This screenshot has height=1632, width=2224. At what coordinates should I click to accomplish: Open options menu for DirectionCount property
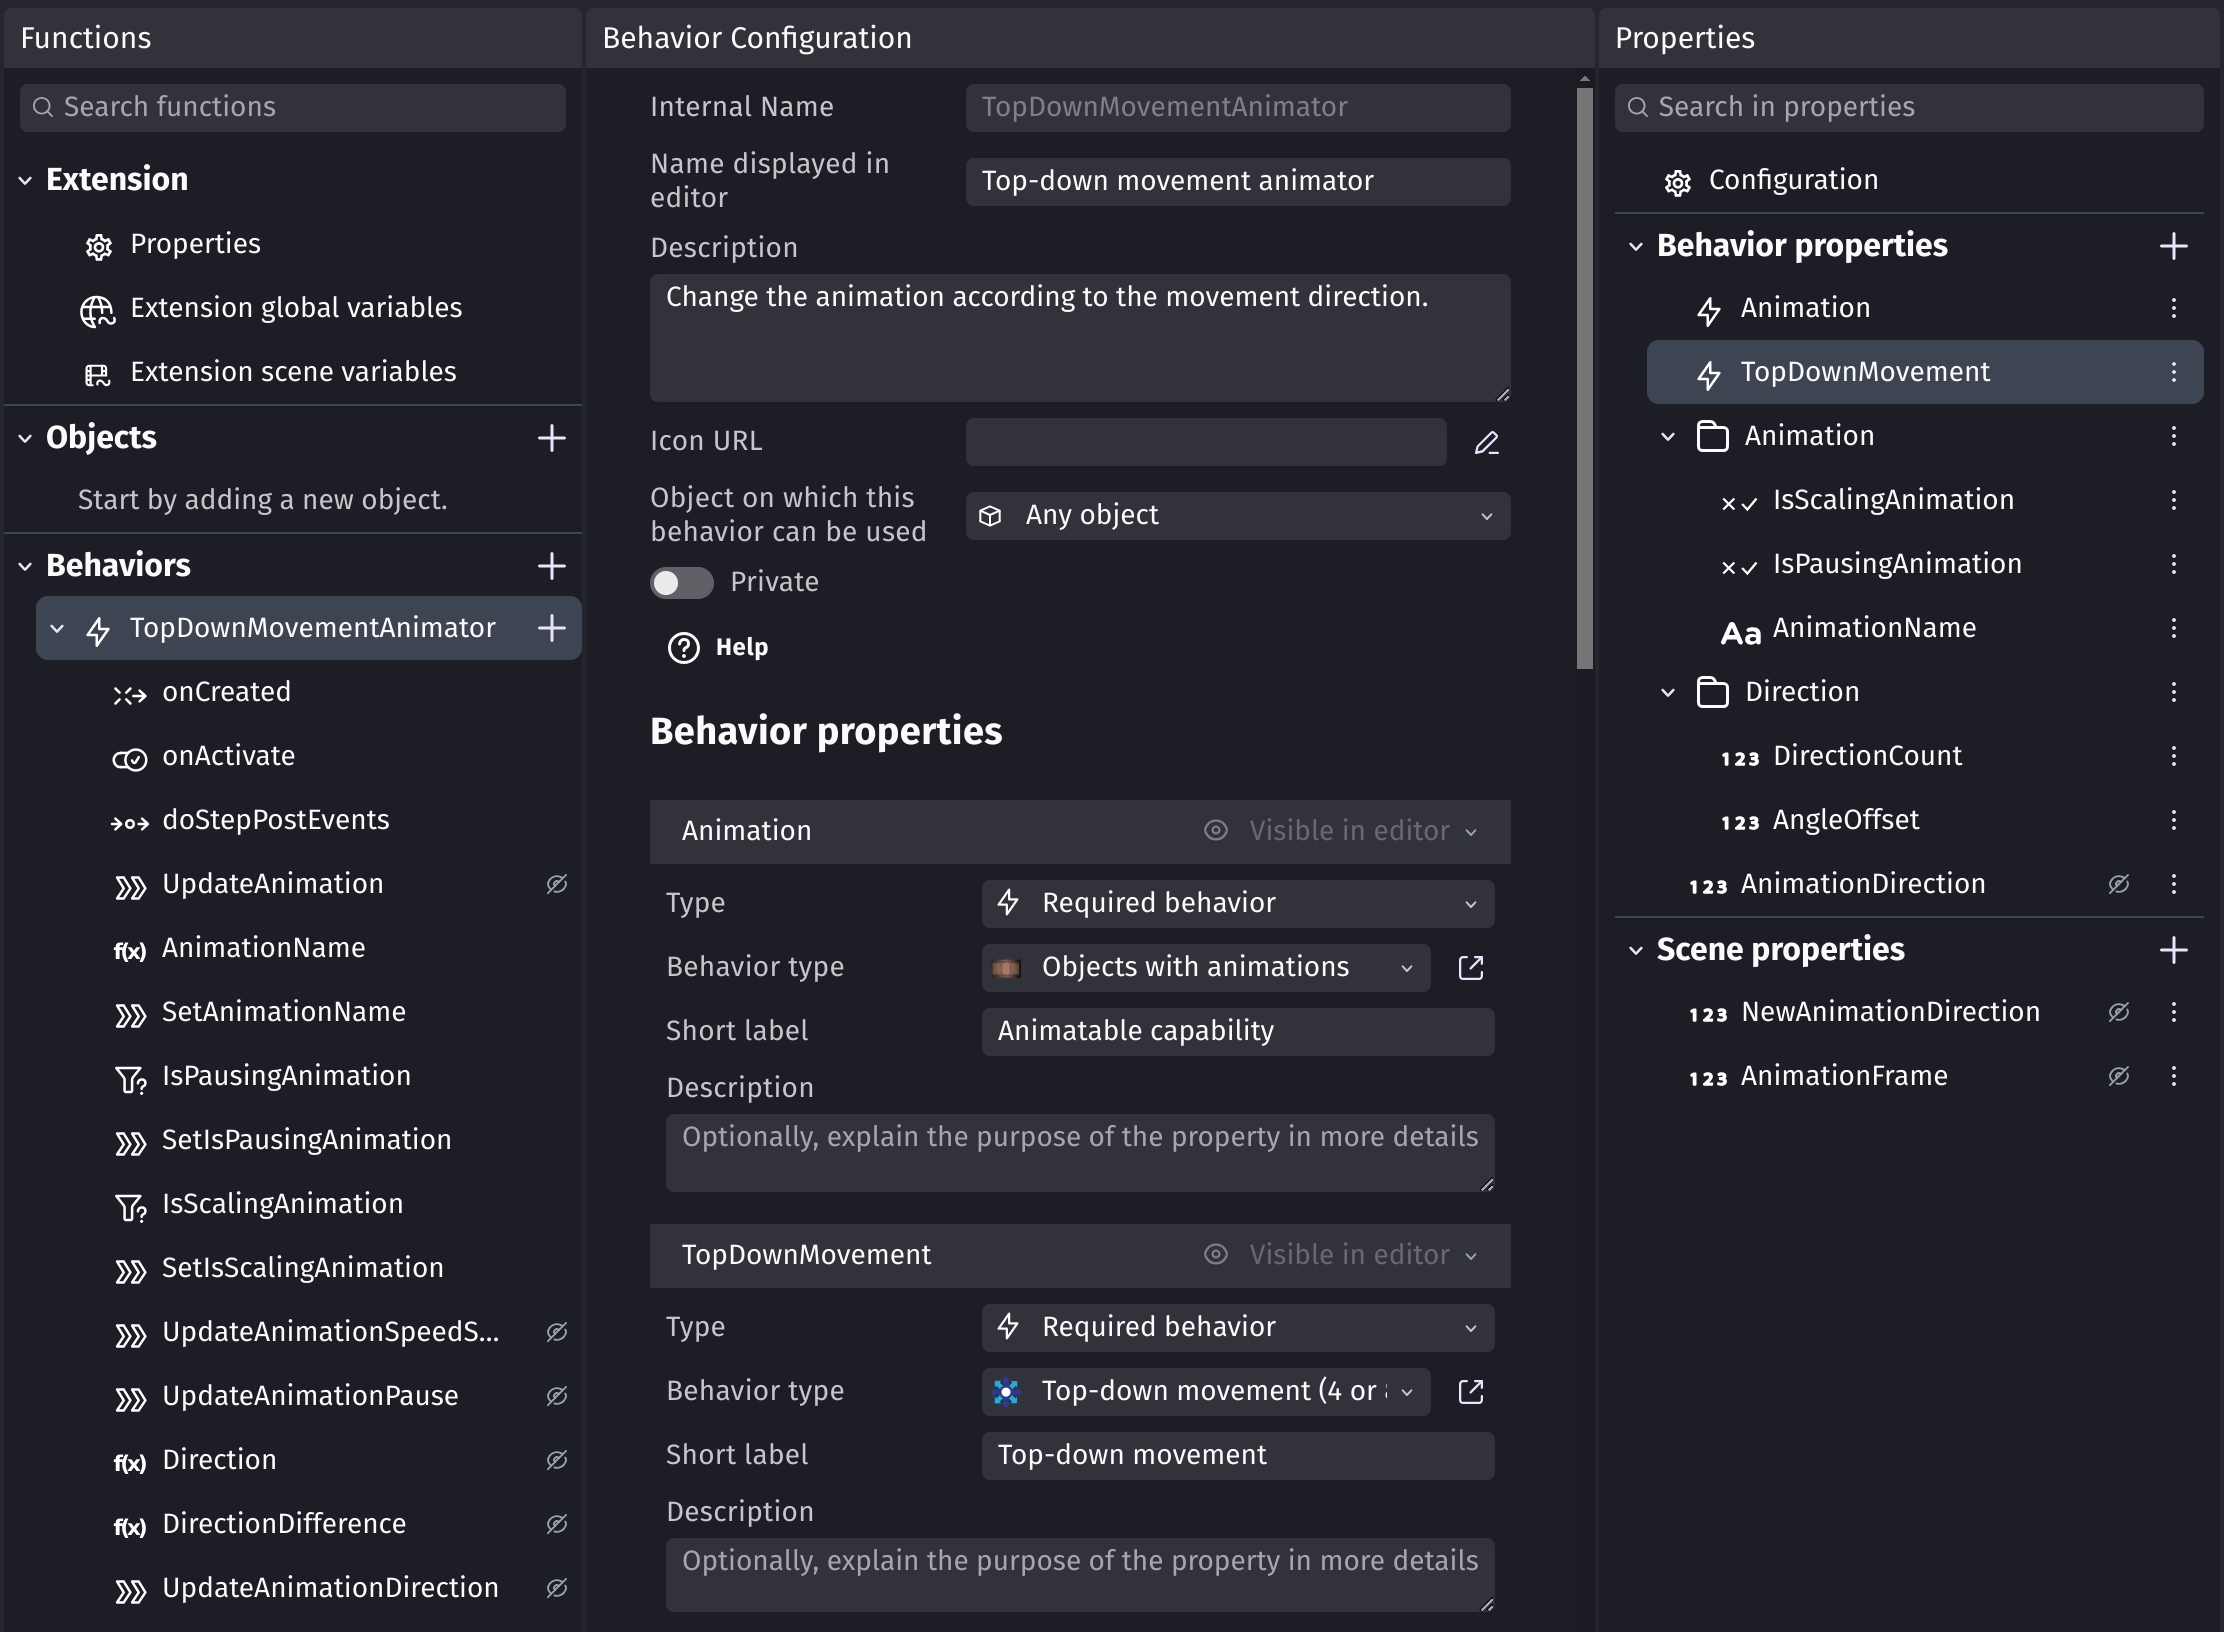tap(2173, 756)
